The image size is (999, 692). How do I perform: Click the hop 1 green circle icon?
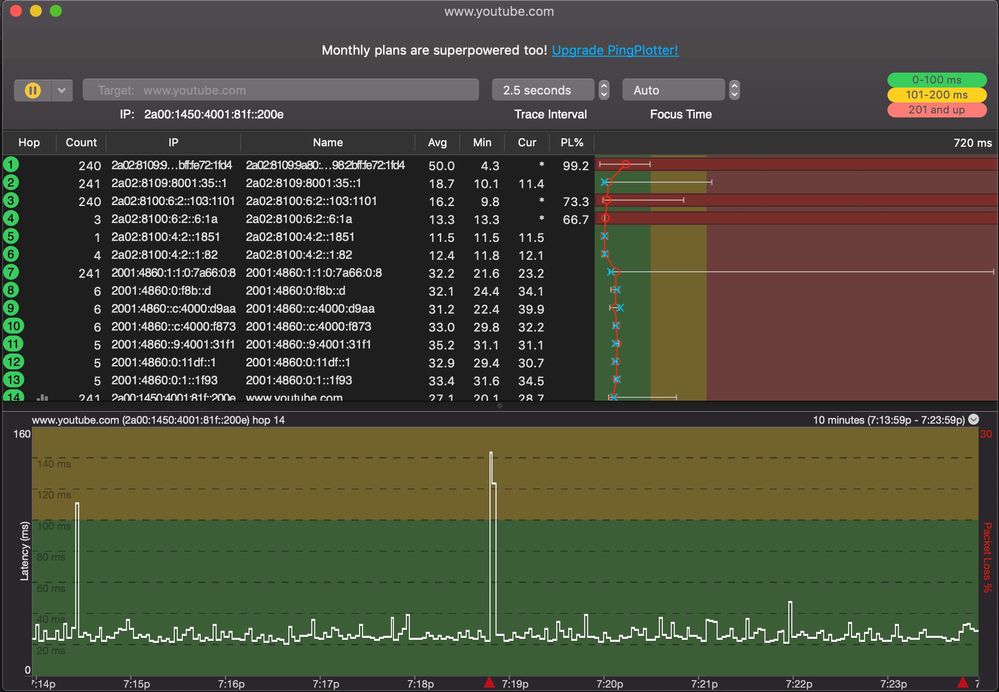[11, 166]
